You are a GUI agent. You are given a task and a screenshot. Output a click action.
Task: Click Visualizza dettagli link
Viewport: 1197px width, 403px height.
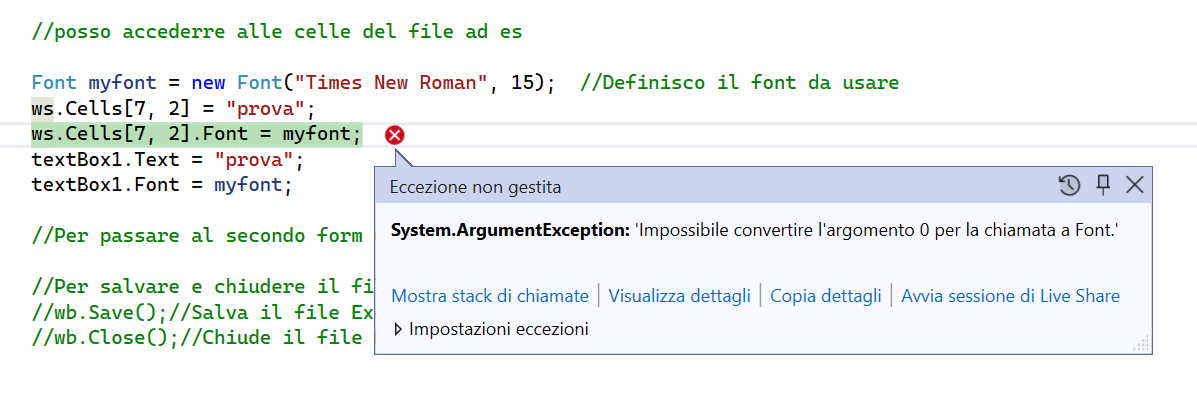(x=679, y=296)
